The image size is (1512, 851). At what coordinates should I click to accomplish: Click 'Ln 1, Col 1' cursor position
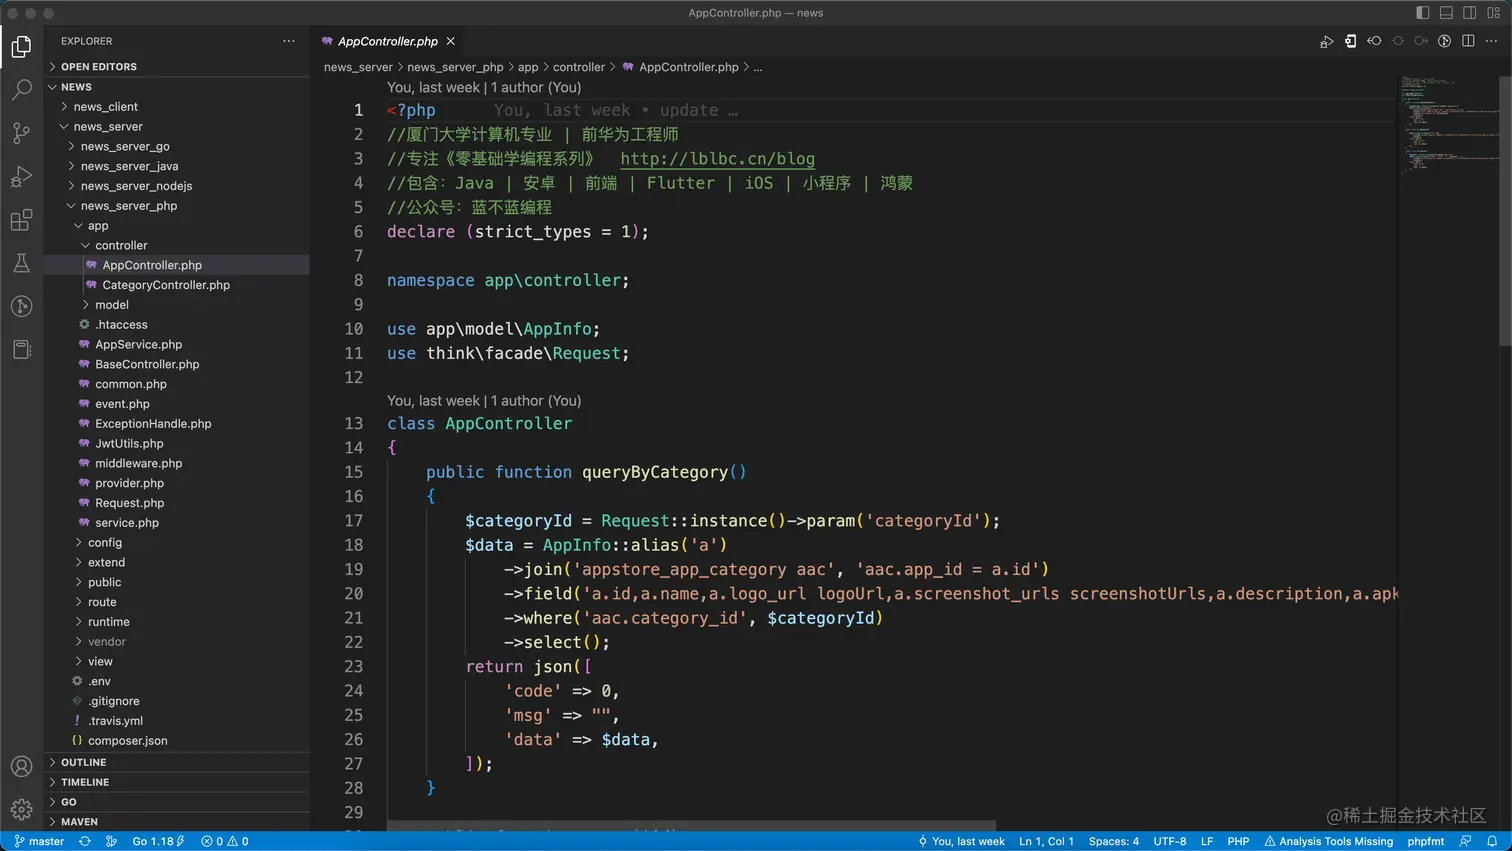pyautogui.click(x=1046, y=841)
